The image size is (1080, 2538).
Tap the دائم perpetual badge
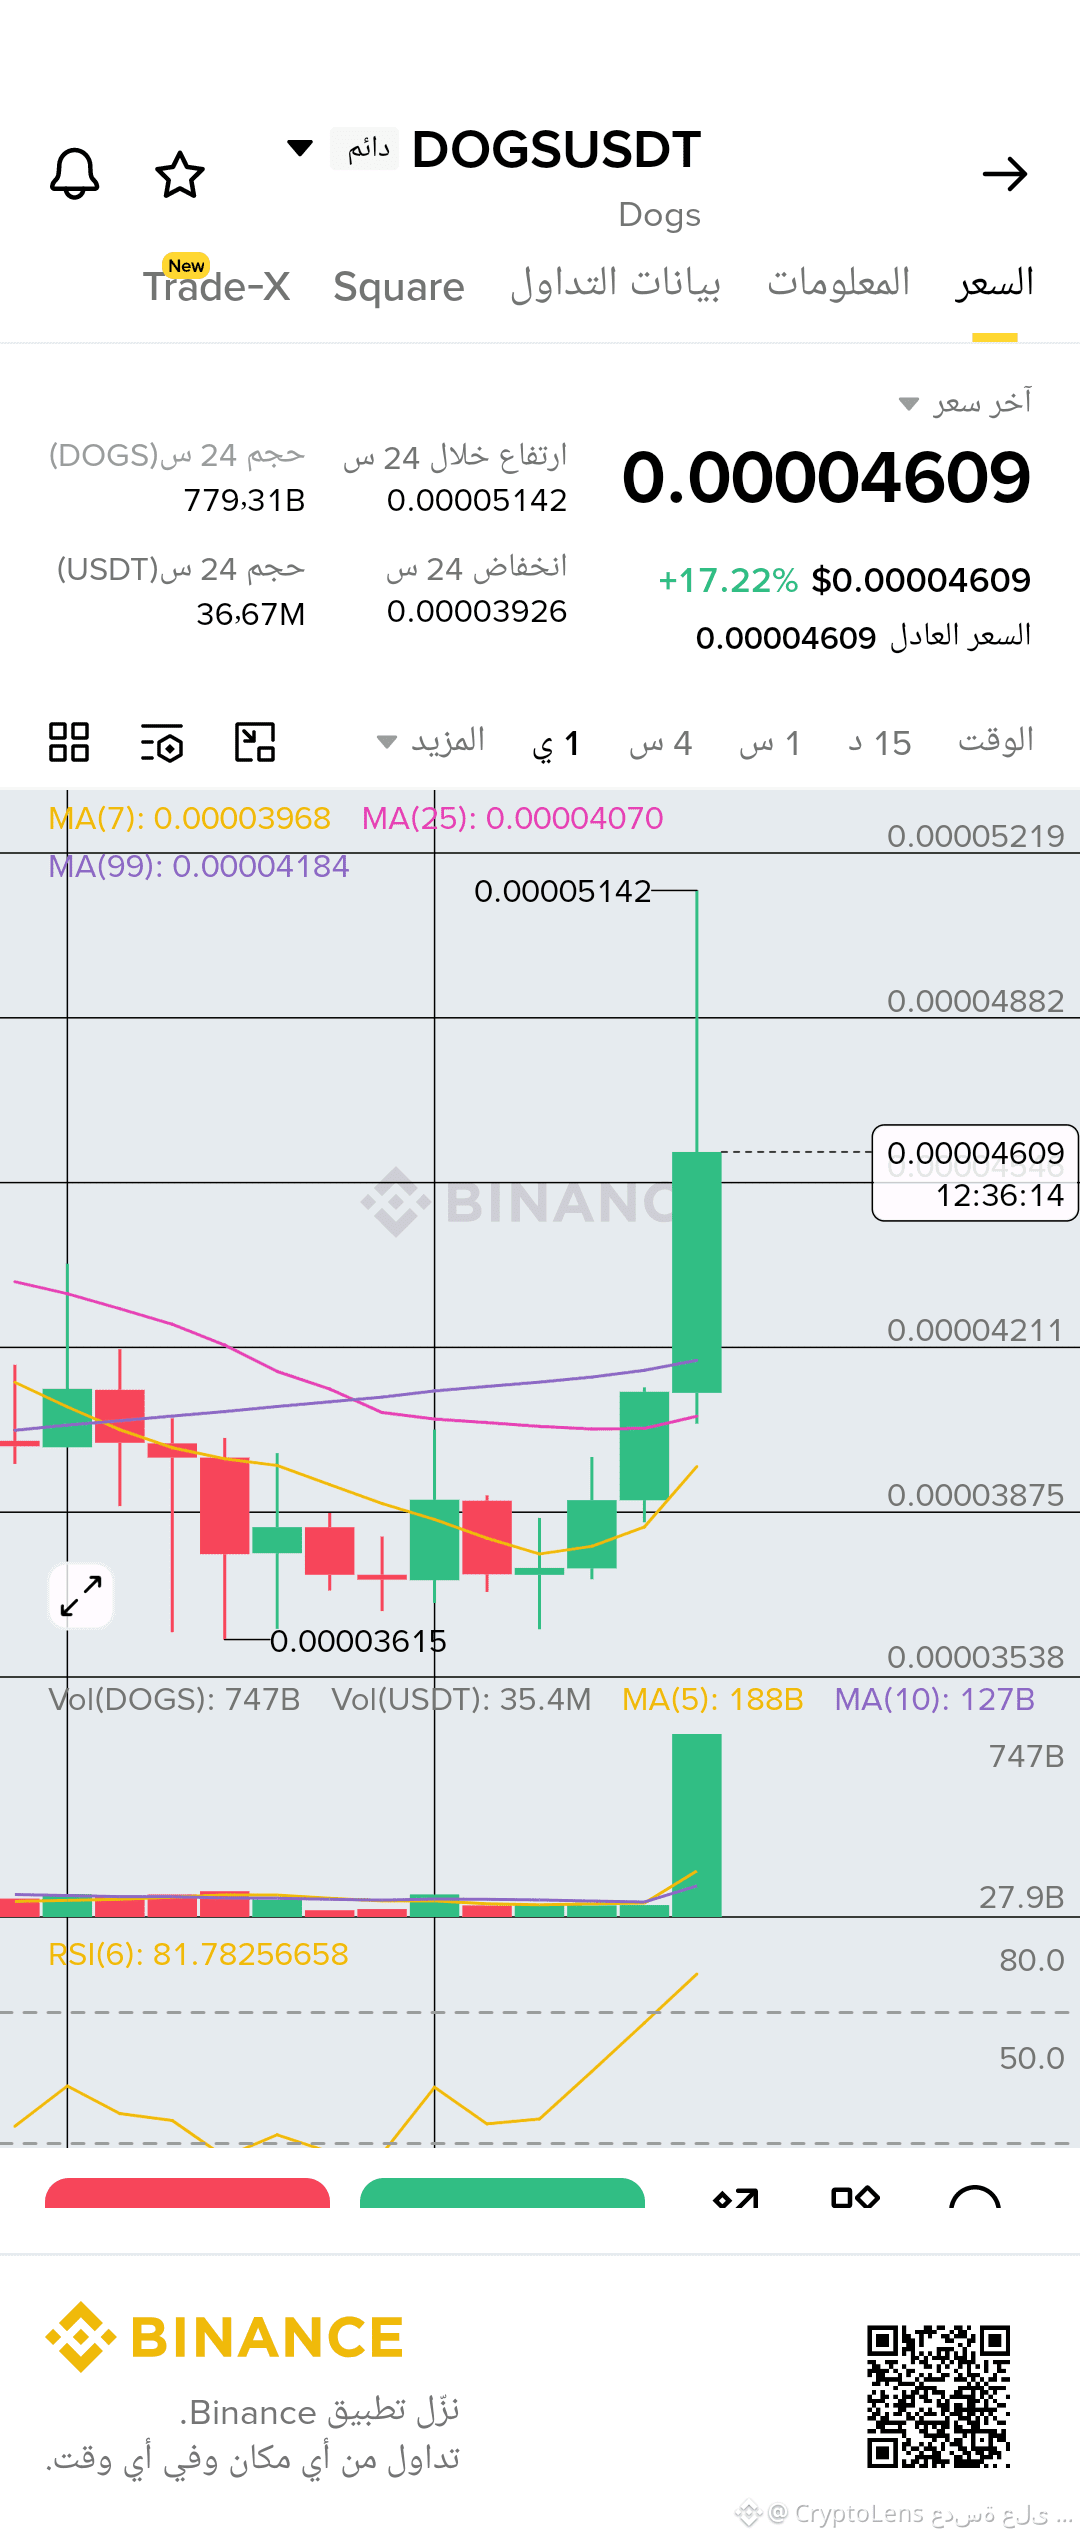(365, 149)
